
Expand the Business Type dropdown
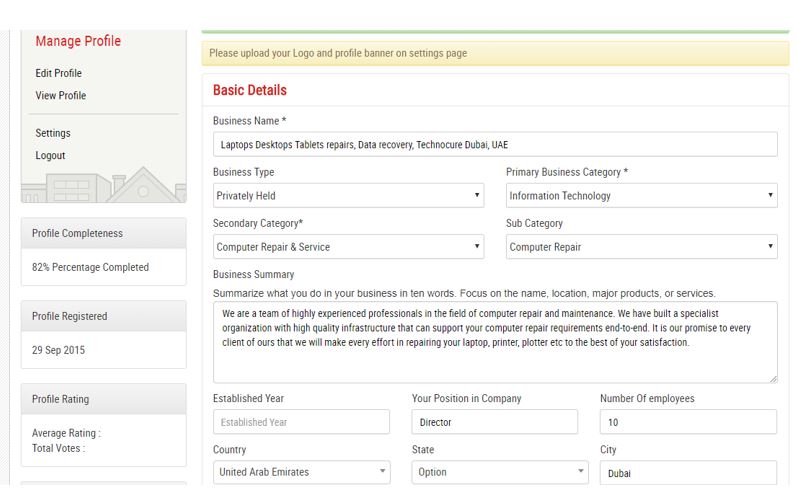pos(348,196)
